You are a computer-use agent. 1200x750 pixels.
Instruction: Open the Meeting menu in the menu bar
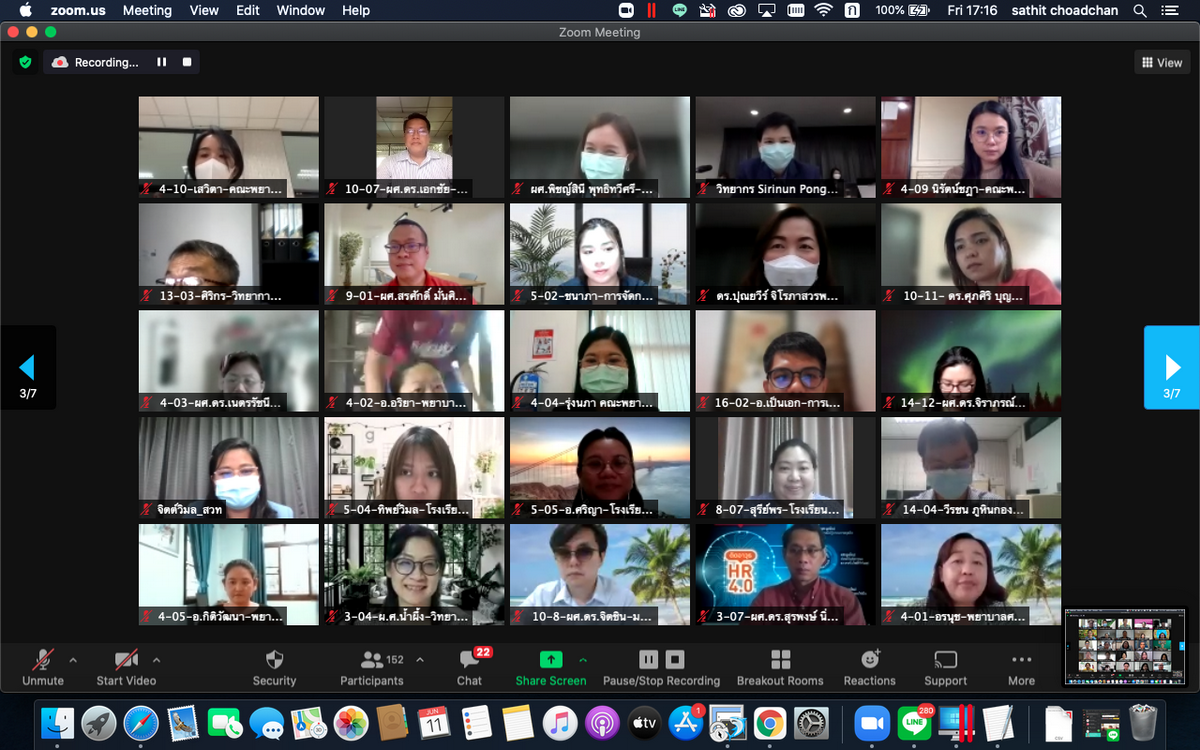coord(147,10)
